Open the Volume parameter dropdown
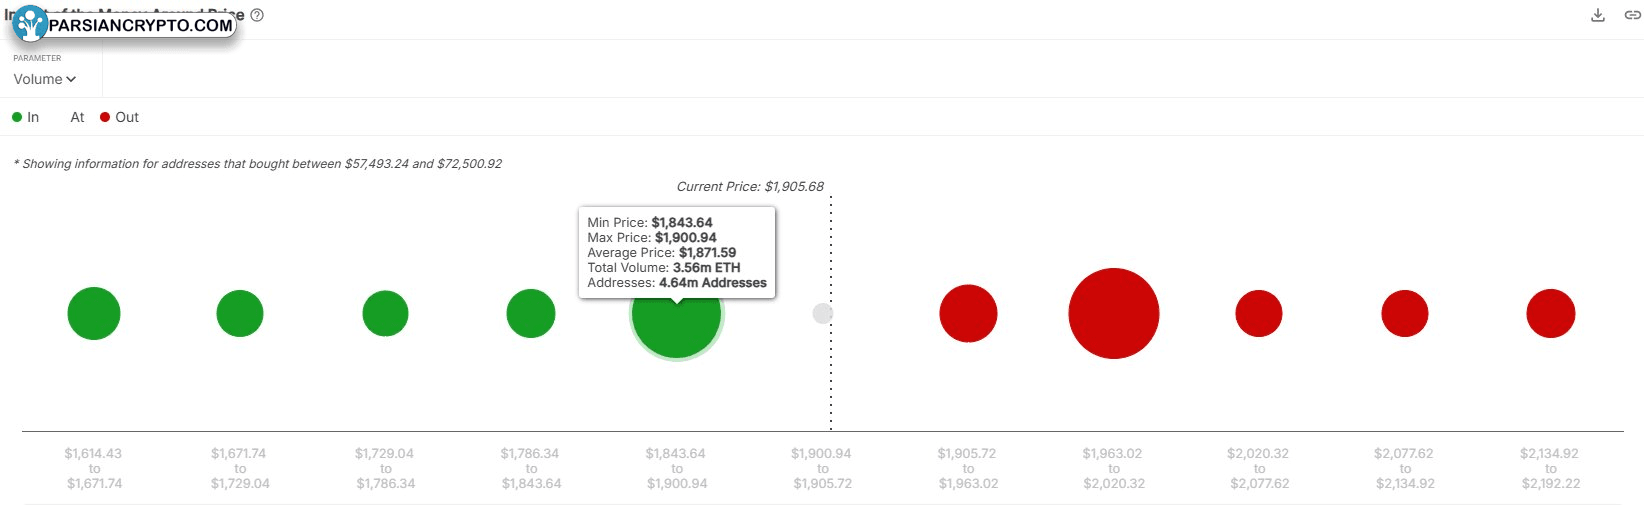 [45, 79]
